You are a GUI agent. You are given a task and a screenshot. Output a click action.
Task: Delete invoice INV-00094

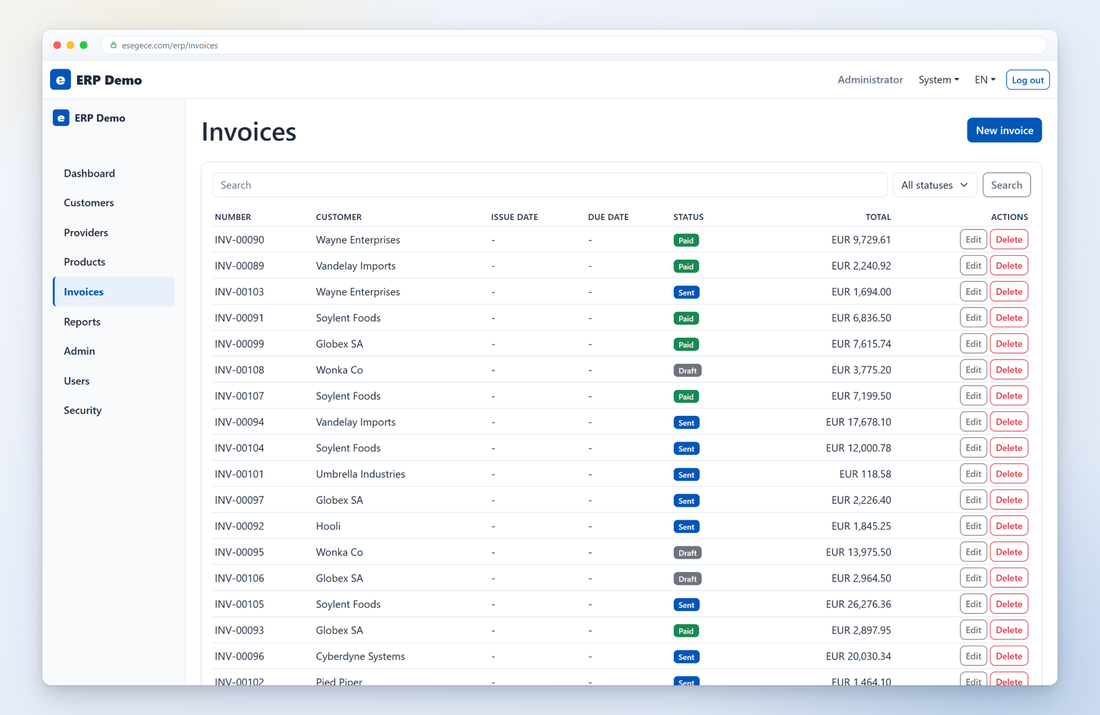click(1009, 422)
